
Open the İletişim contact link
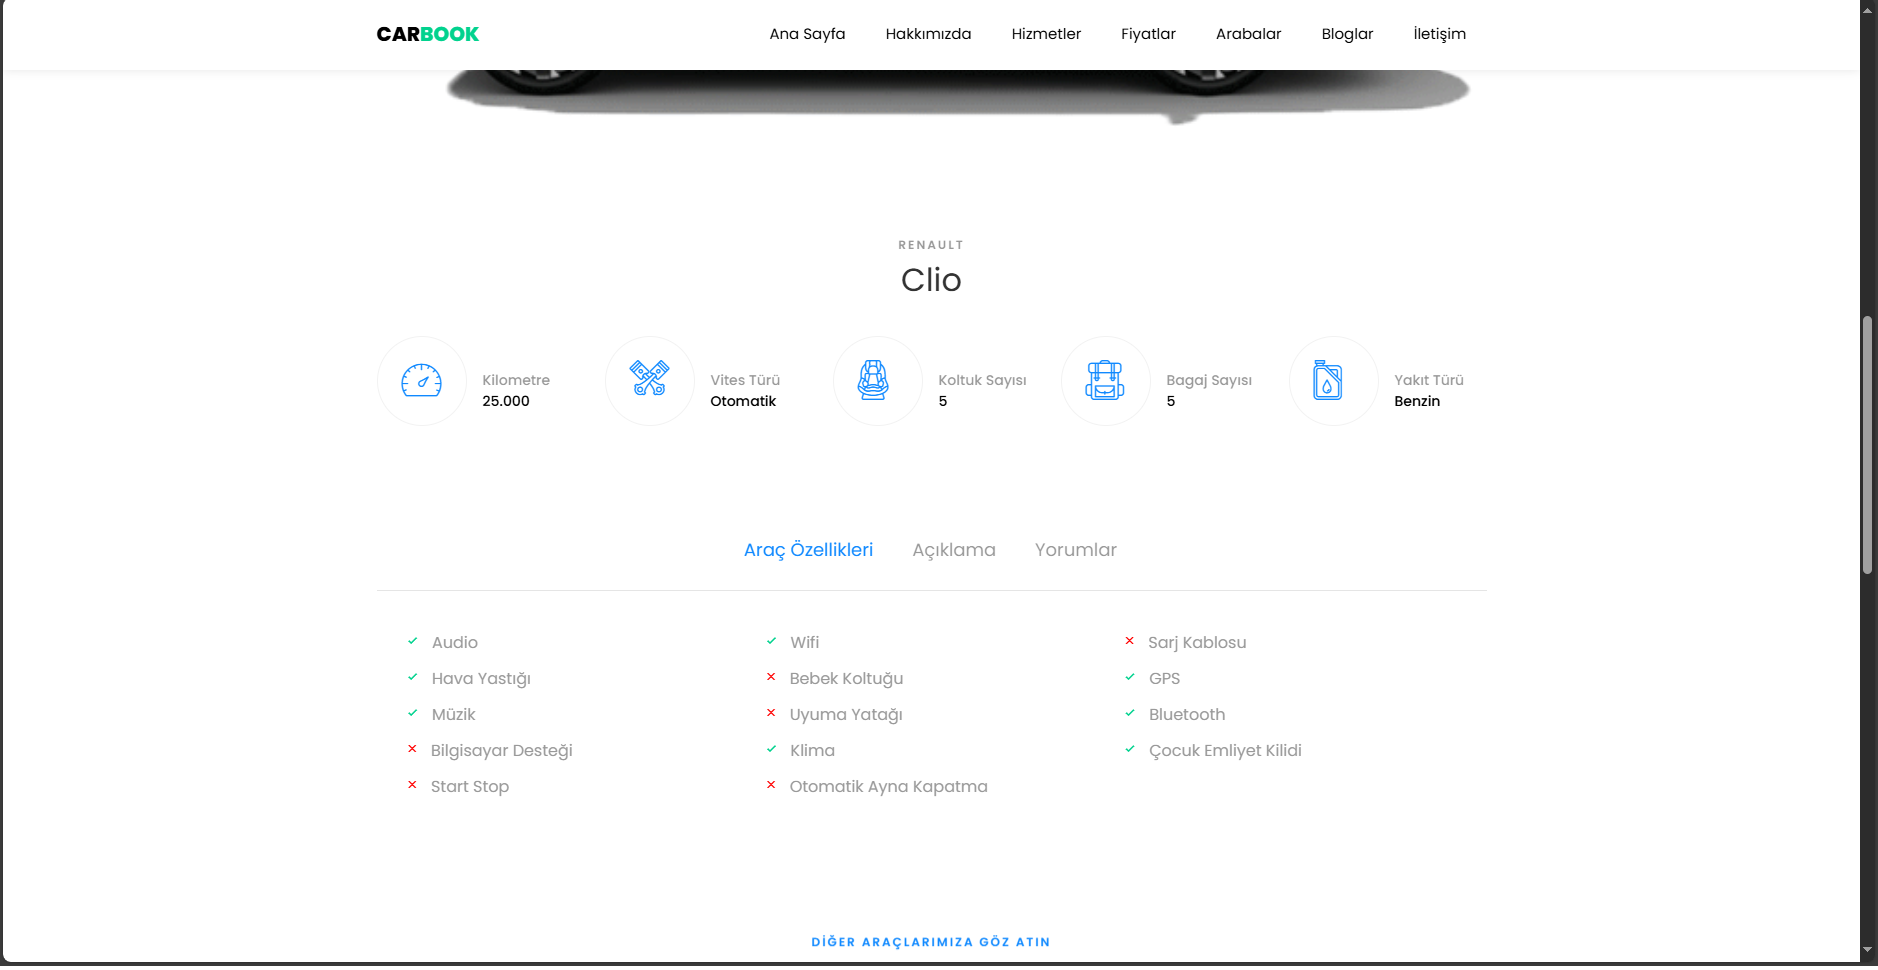tap(1439, 34)
